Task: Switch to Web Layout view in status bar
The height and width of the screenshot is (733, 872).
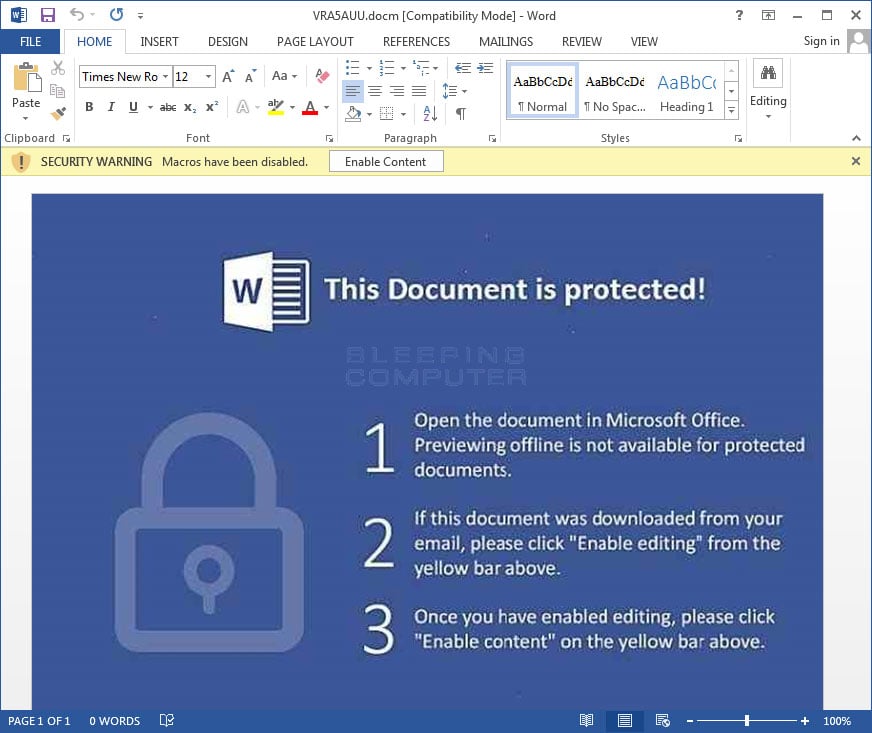Action: [x=662, y=721]
